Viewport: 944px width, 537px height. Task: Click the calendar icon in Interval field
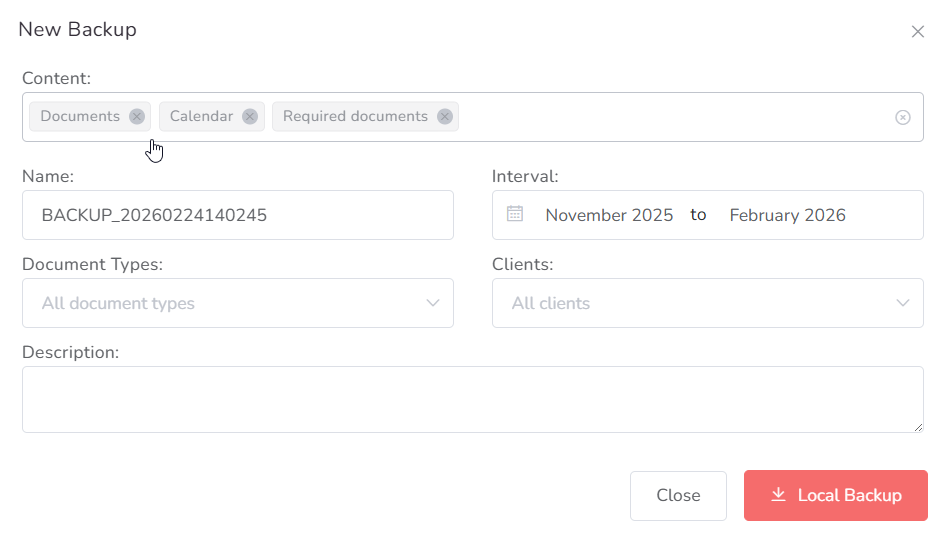515,214
